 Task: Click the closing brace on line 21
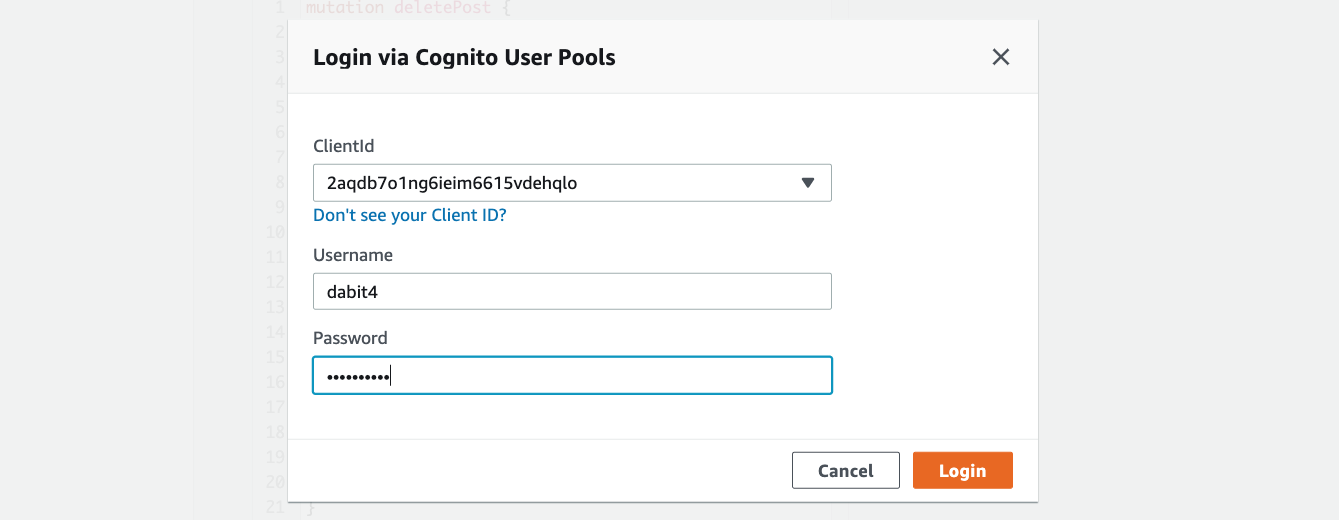[310, 509]
